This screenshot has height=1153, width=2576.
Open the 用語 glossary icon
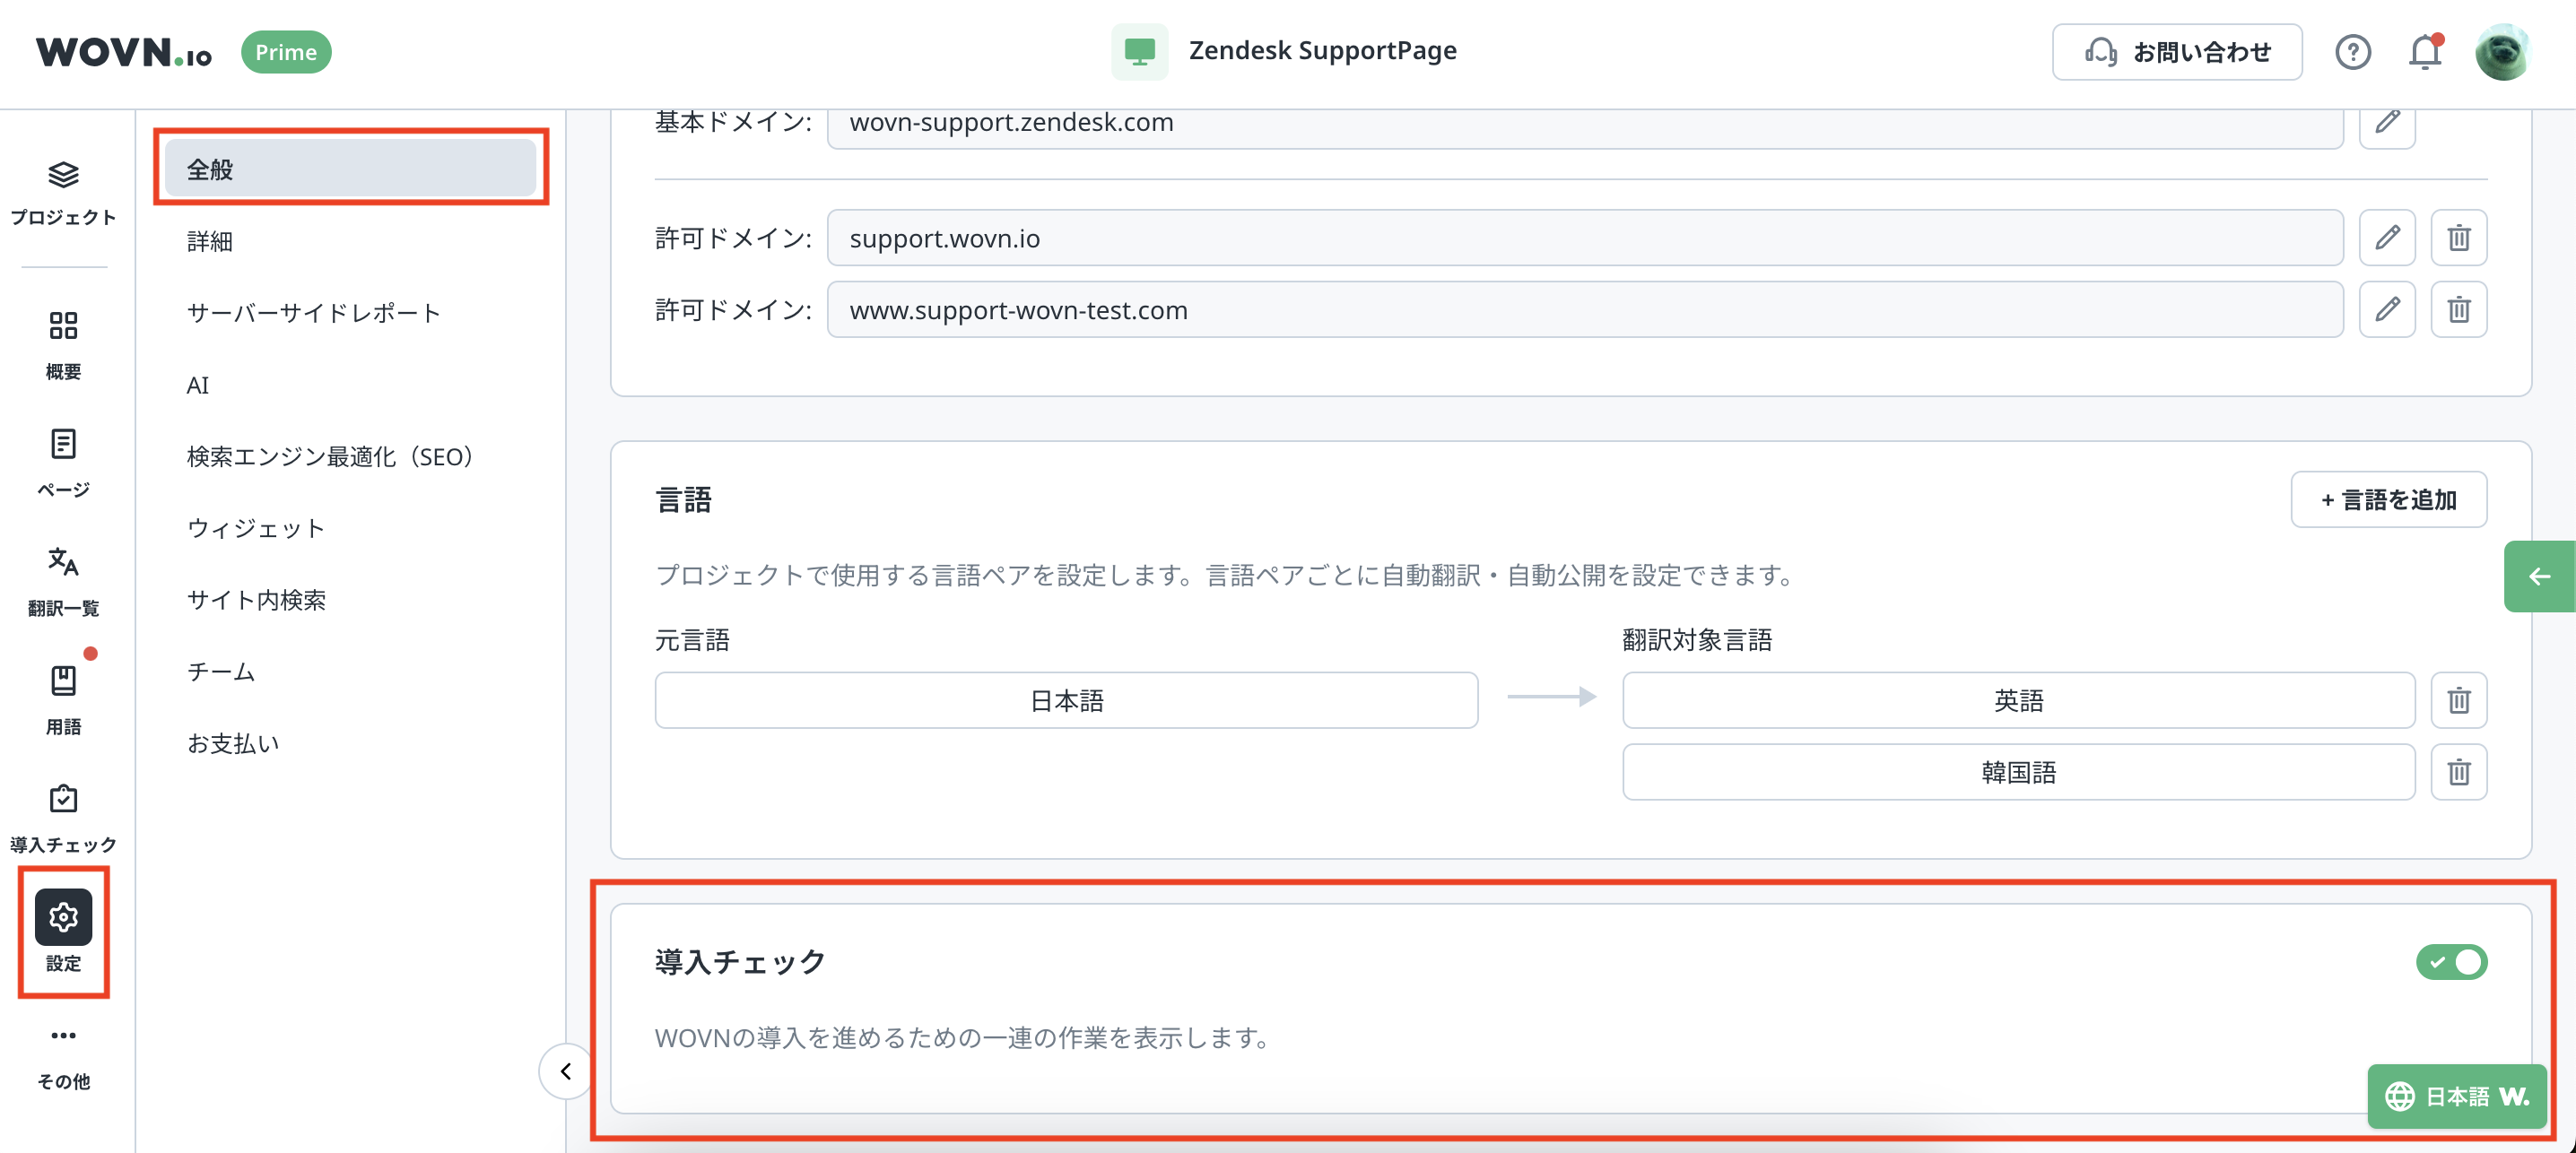click(x=63, y=681)
